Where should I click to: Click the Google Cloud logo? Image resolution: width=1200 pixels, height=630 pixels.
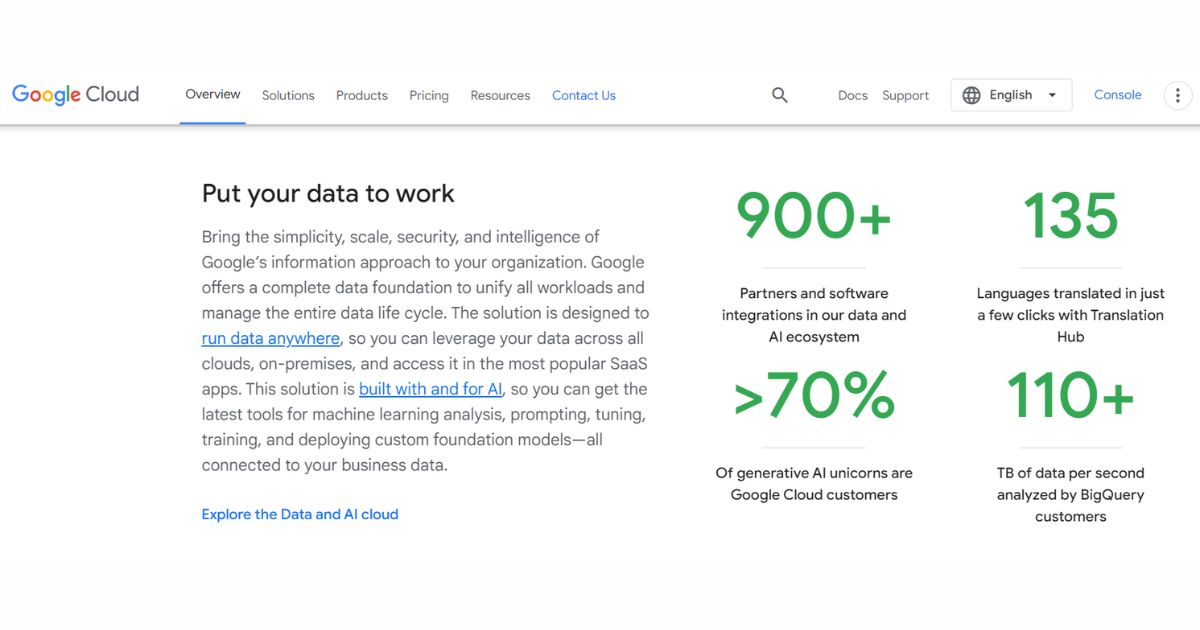pyautogui.click(x=75, y=94)
